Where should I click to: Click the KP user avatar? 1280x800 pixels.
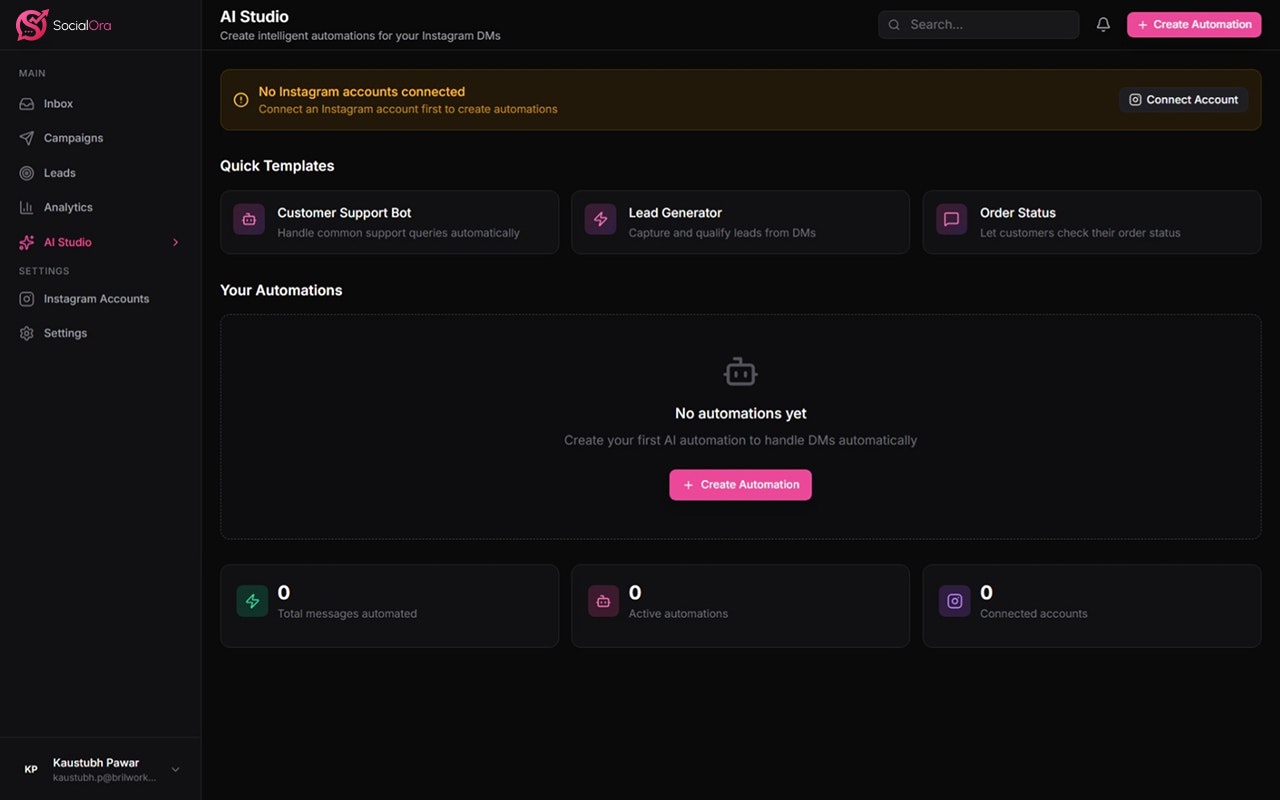click(31, 769)
